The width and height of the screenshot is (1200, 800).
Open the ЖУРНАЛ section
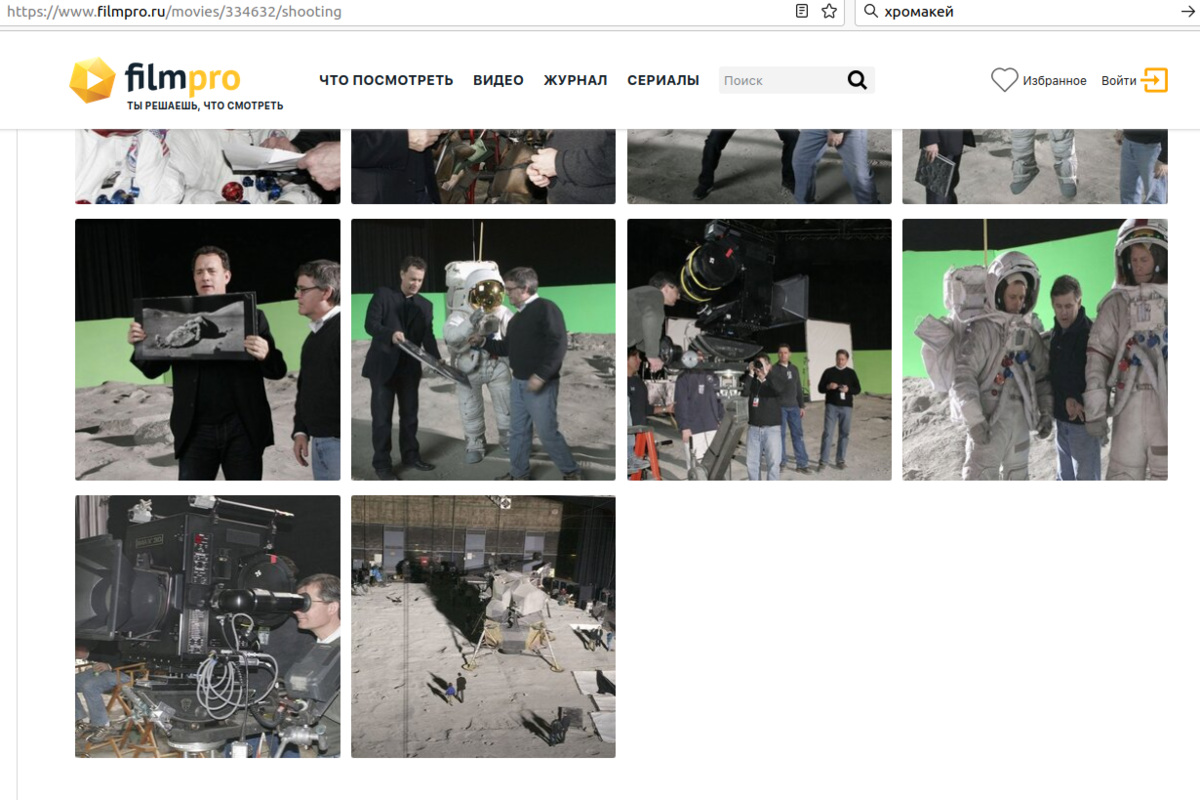pos(575,80)
